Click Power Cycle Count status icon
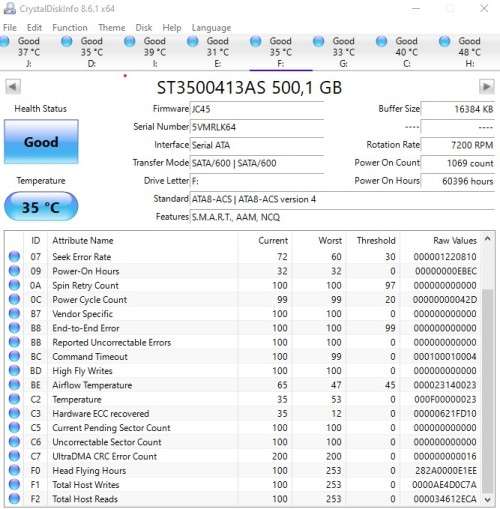Image resolution: width=500 pixels, height=509 pixels. 14,299
